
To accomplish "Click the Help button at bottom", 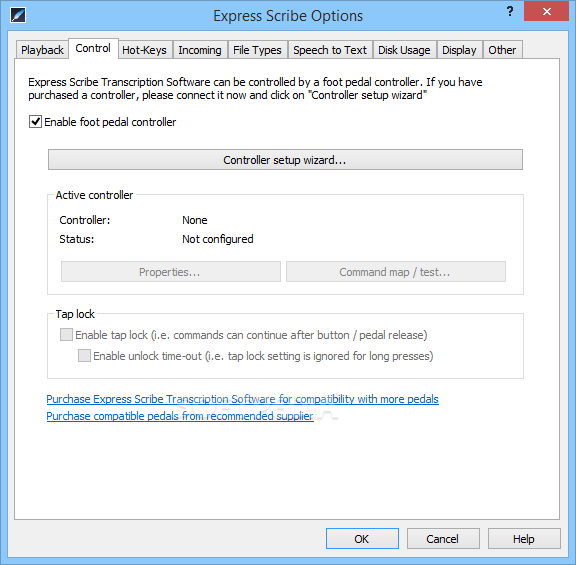I will pos(524,539).
